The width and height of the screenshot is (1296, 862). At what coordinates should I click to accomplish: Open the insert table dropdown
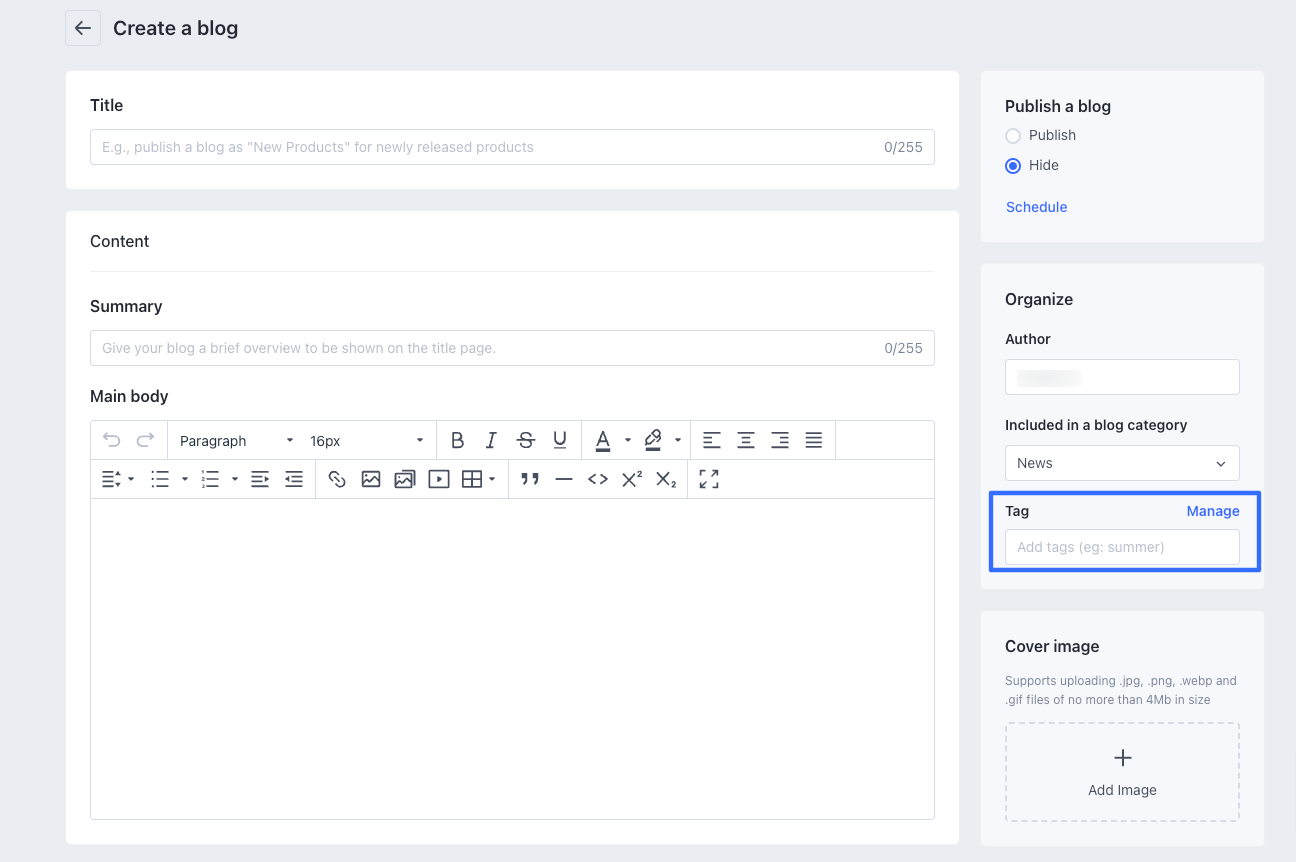pyautogui.click(x=479, y=480)
